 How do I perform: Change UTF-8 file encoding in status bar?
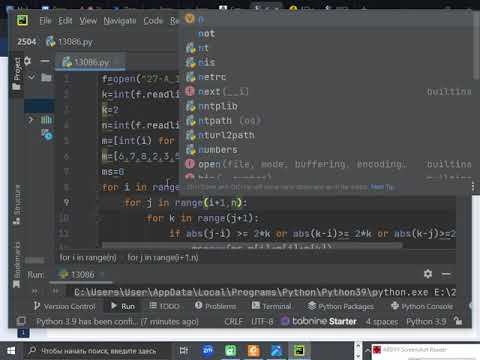point(262,322)
